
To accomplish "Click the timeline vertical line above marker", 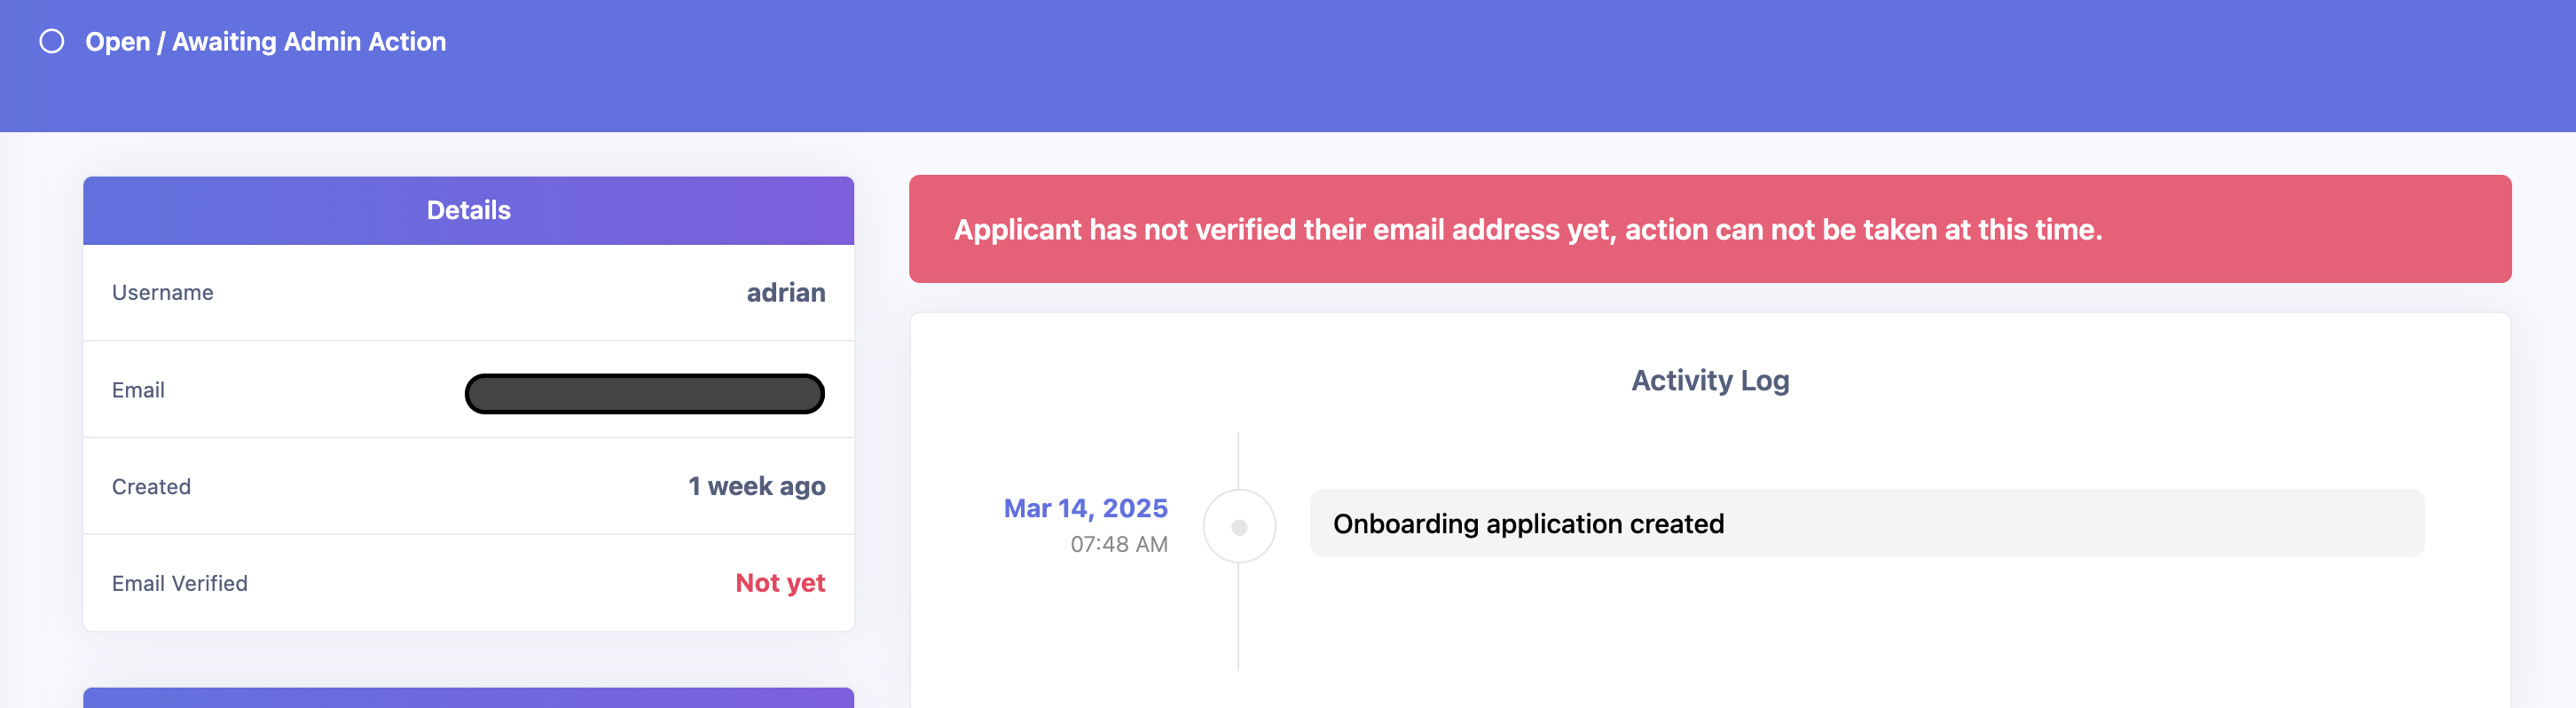I will 1238,460.
